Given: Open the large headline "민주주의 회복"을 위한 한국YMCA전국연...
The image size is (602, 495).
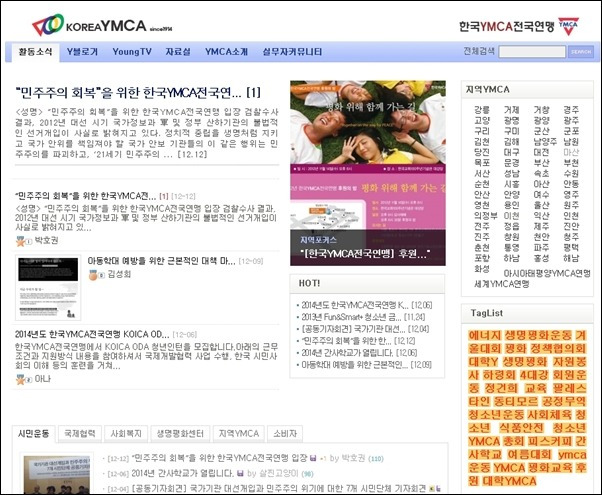Looking at the screenshot, I should pyautogui.click(x=138, y=93).
